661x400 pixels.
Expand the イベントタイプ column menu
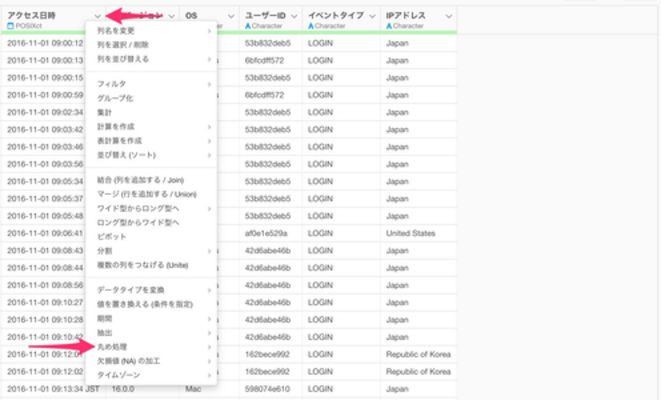click(370, 16)
